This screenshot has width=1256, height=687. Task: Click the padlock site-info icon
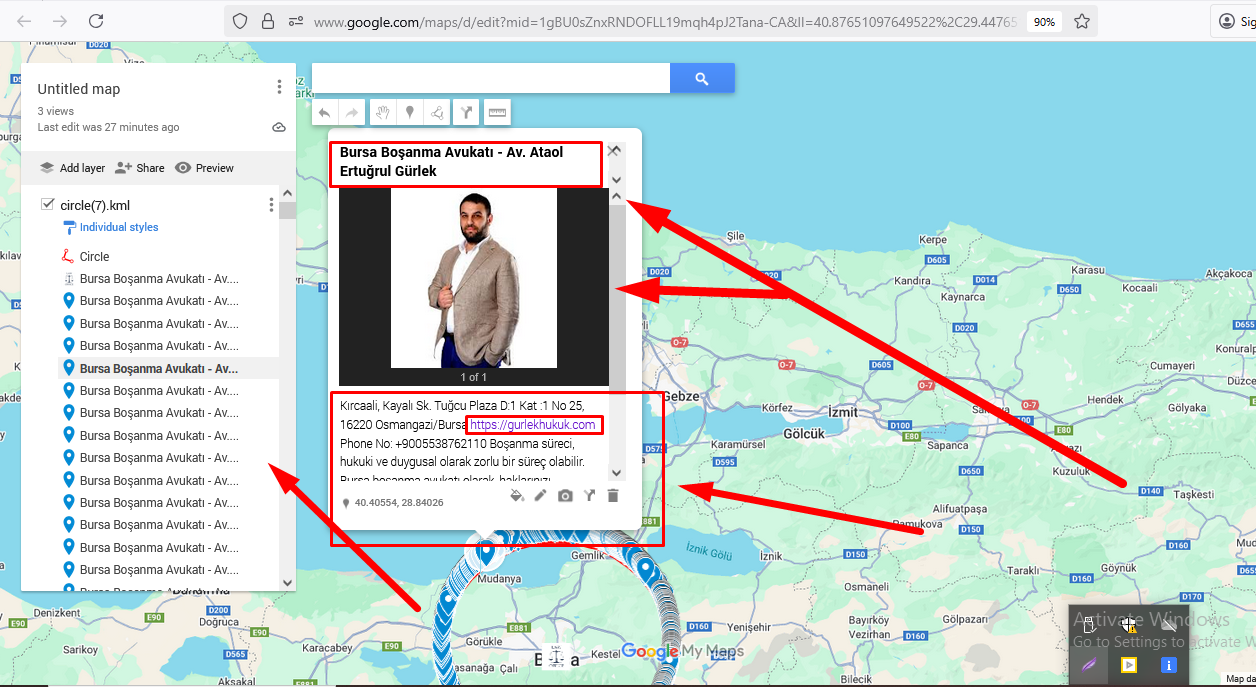coord(267,21)
